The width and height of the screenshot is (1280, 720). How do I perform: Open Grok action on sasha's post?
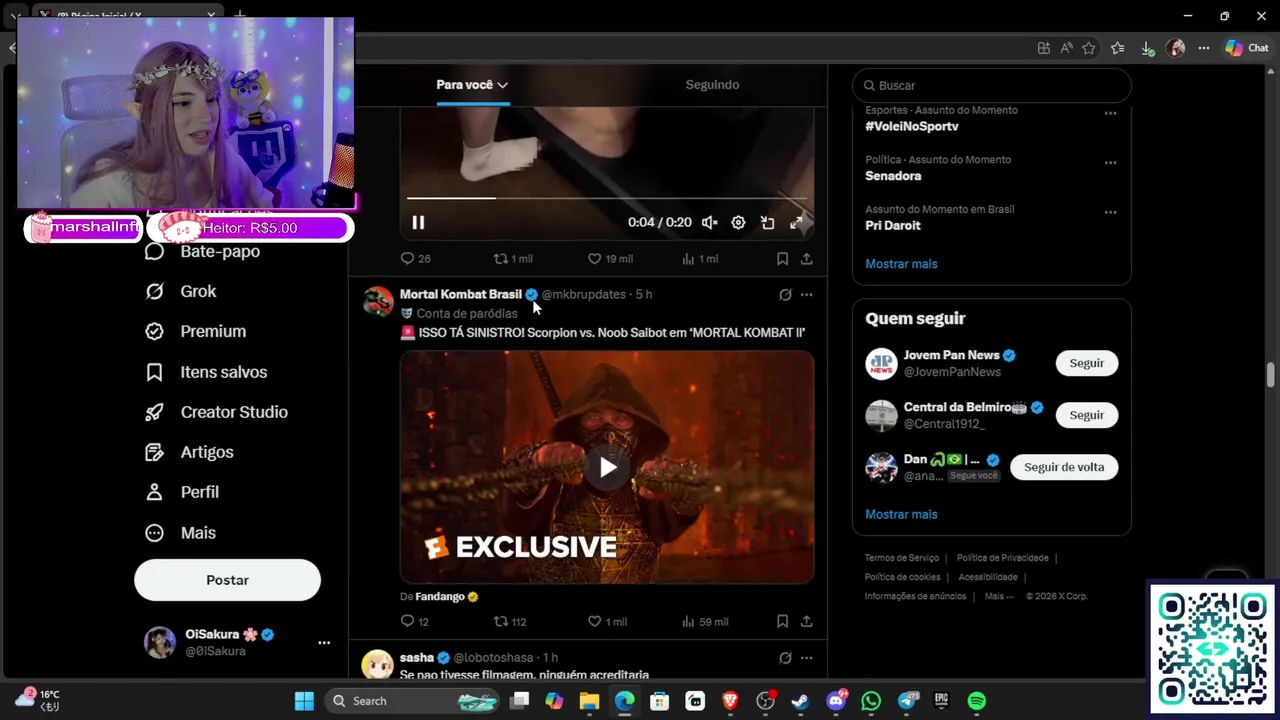(x=785, y=658)
